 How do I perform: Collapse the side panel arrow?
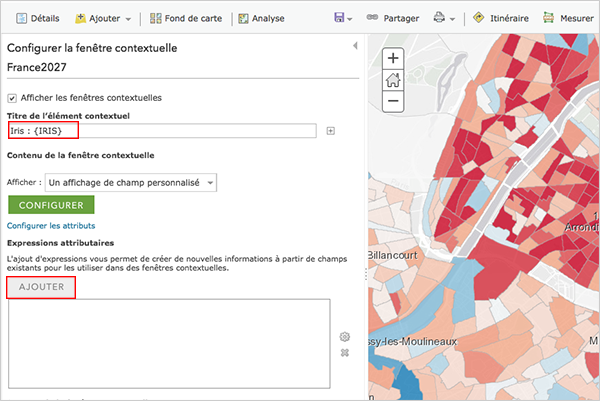(x=355, y=46)
